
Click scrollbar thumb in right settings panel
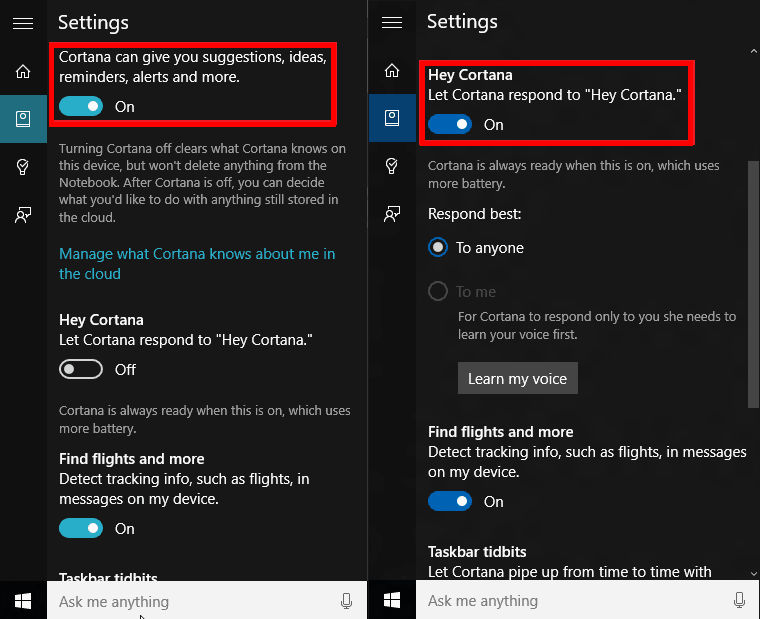753,284
